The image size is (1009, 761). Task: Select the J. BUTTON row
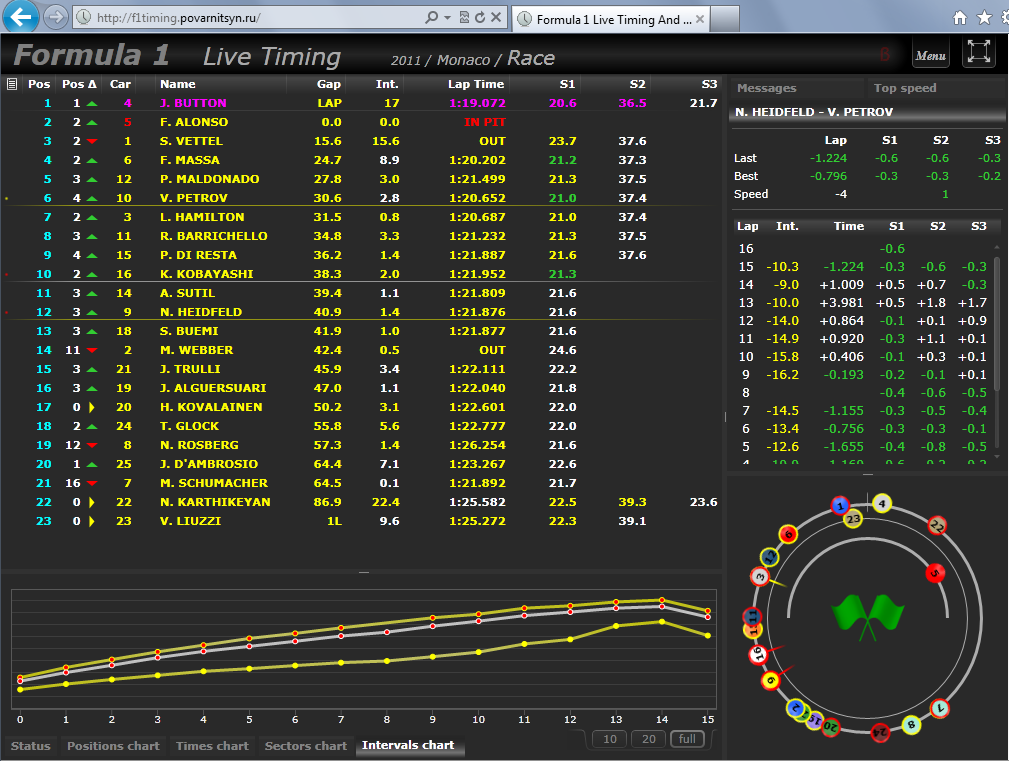pyautogui.click(x=360, y=103)
